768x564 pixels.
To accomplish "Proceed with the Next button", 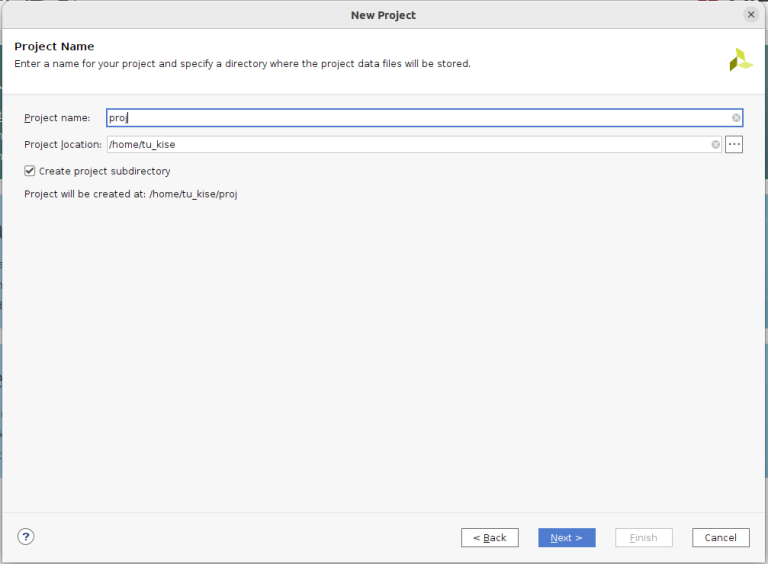I will [566, 538].
